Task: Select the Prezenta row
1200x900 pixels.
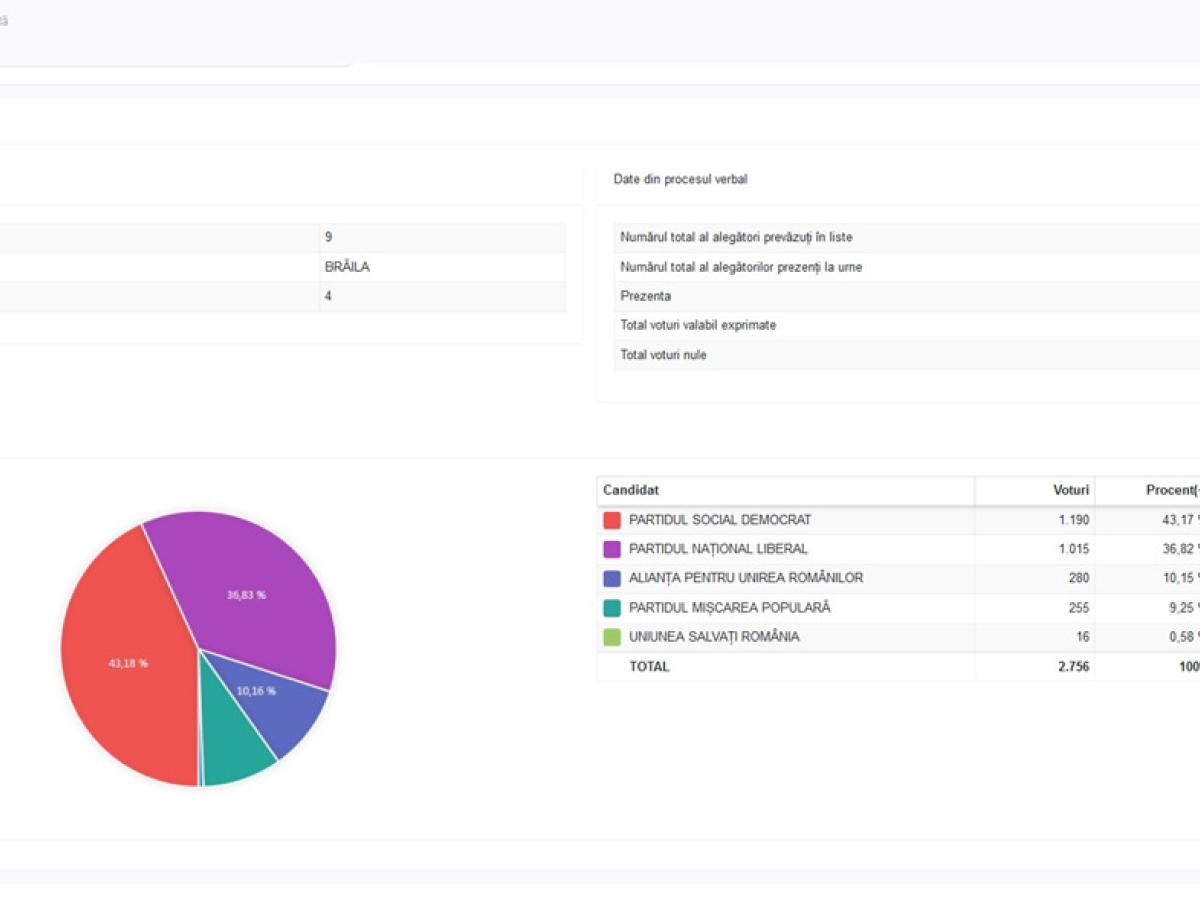Action: coord(646,296)
